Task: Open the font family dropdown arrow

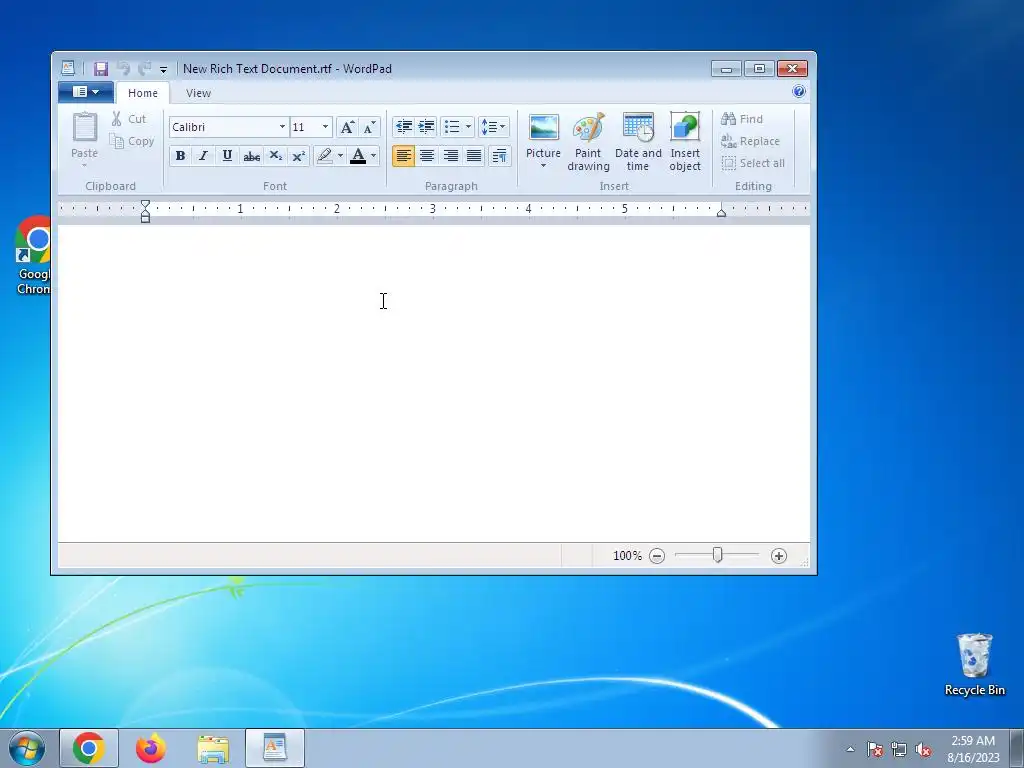Action: (x=282, y=127)
